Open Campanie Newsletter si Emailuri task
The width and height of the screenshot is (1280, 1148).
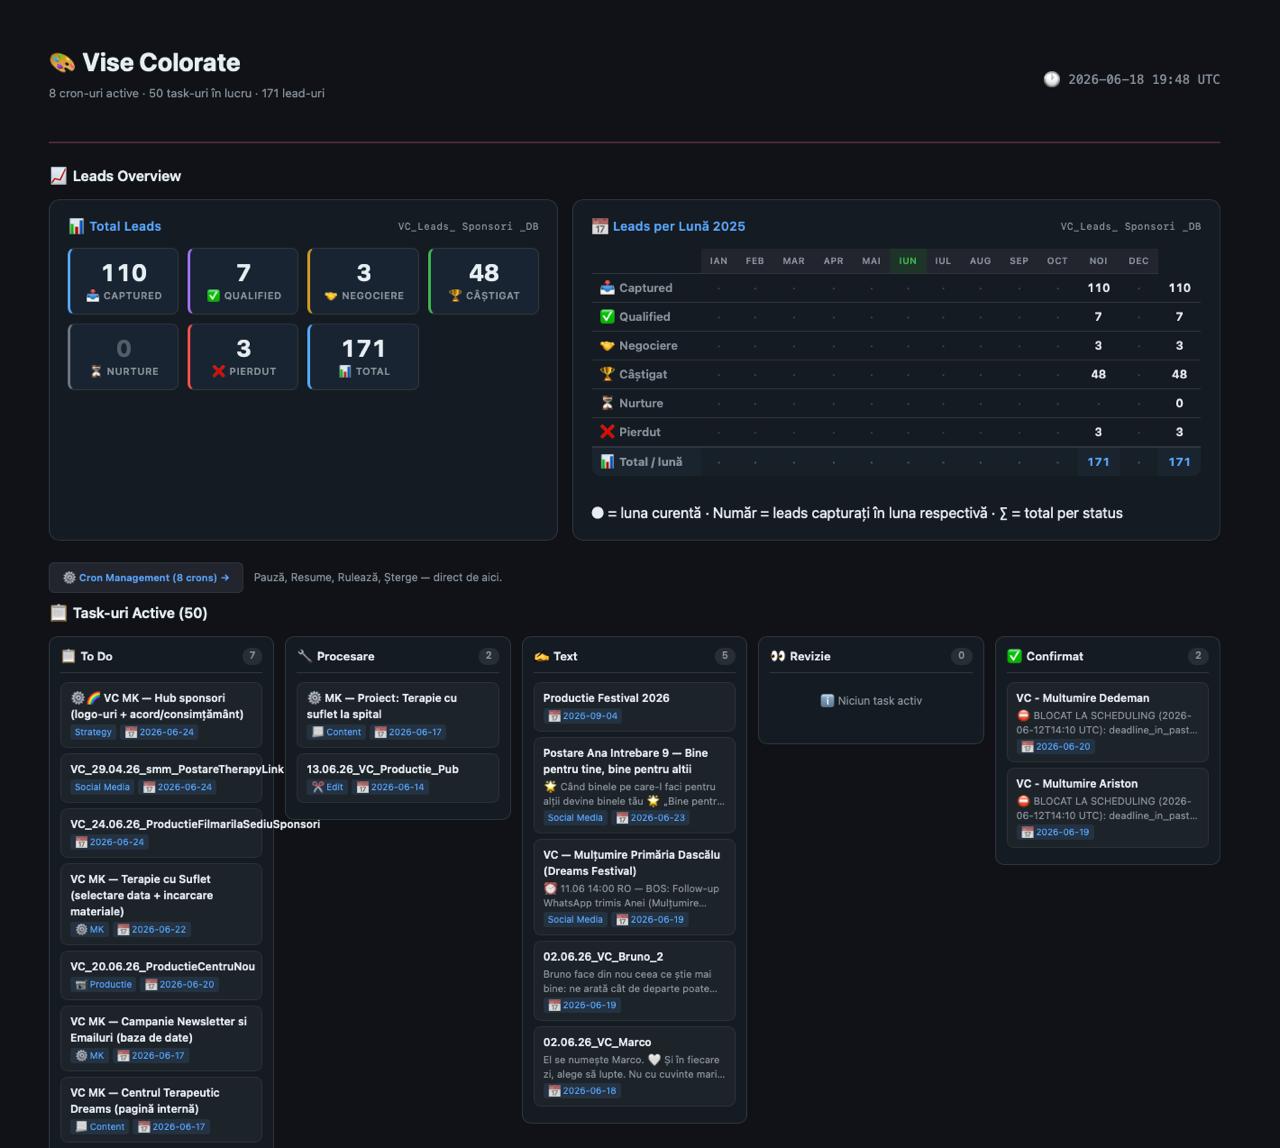[161, 1038]
